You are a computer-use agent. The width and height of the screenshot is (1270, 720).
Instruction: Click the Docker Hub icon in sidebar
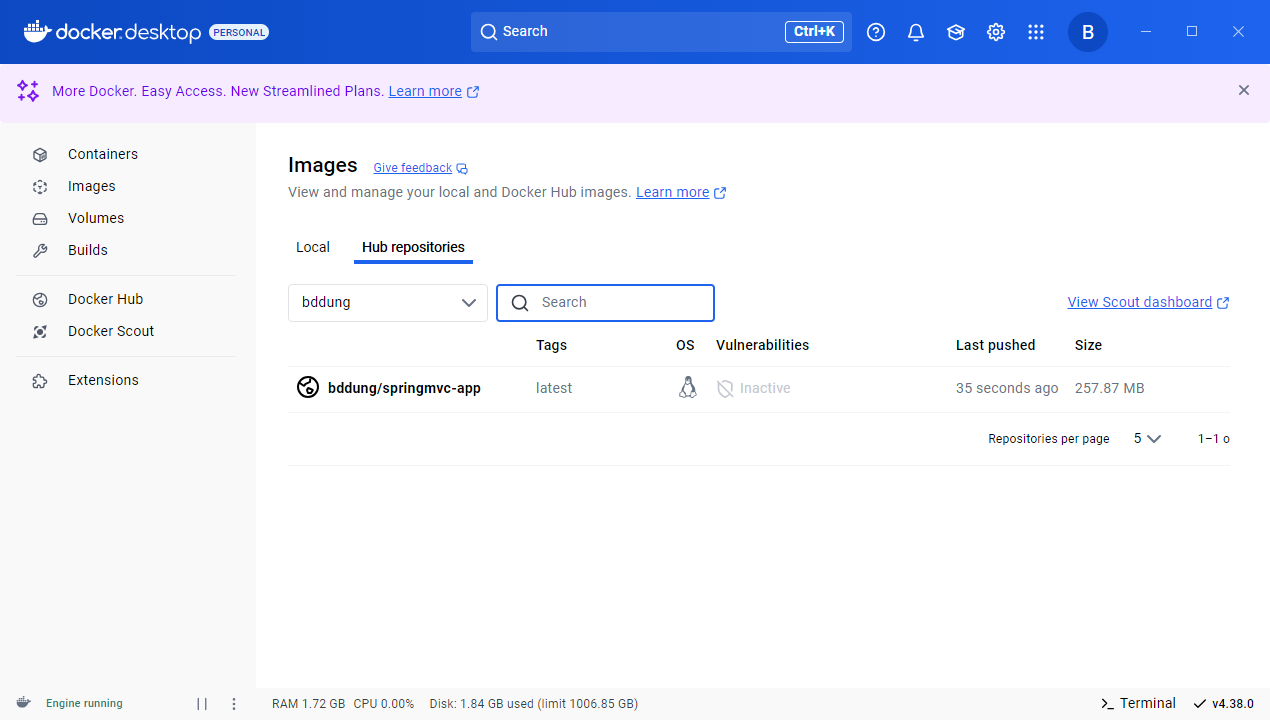click(x=40, y=299)
